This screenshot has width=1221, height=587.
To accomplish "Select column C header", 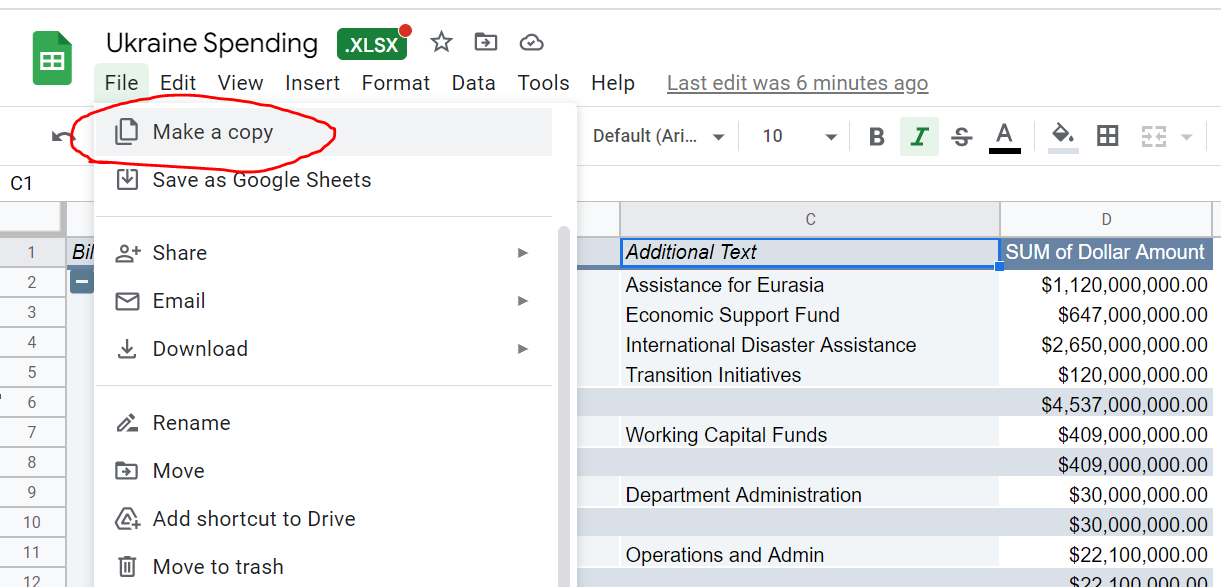I will tap(810, 219).
